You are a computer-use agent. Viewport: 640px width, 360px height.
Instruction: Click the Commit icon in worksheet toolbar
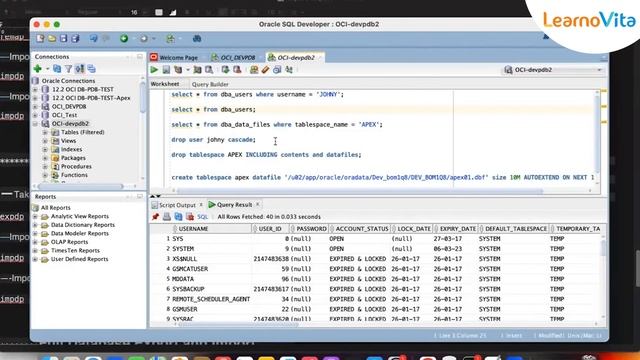pyautogui.click(x=225, y=70)
